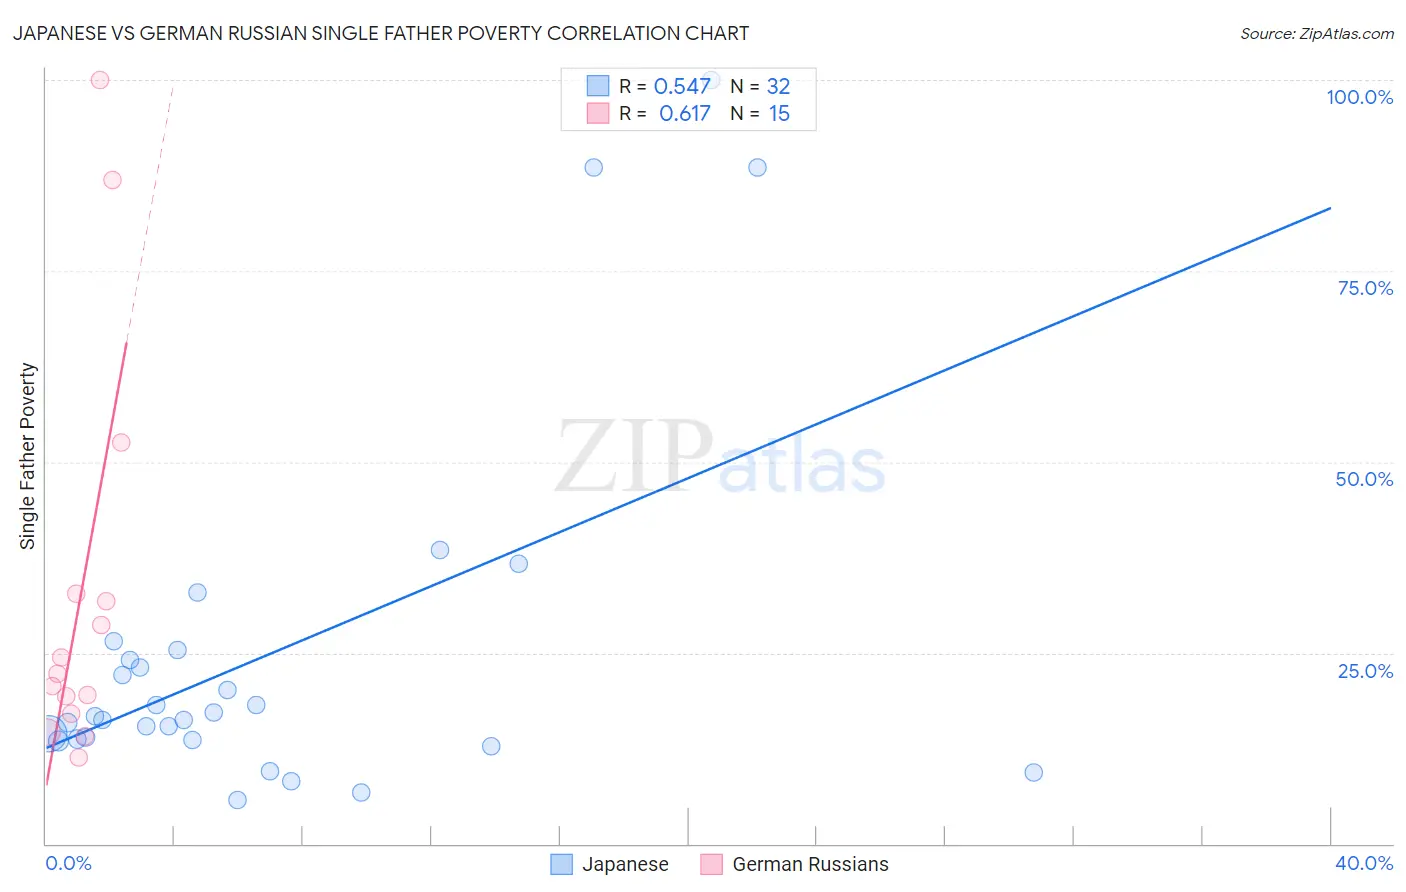Screen dimensions: 1406x892
Task: Click the chart title text
Action: click(x=381, y=33)
